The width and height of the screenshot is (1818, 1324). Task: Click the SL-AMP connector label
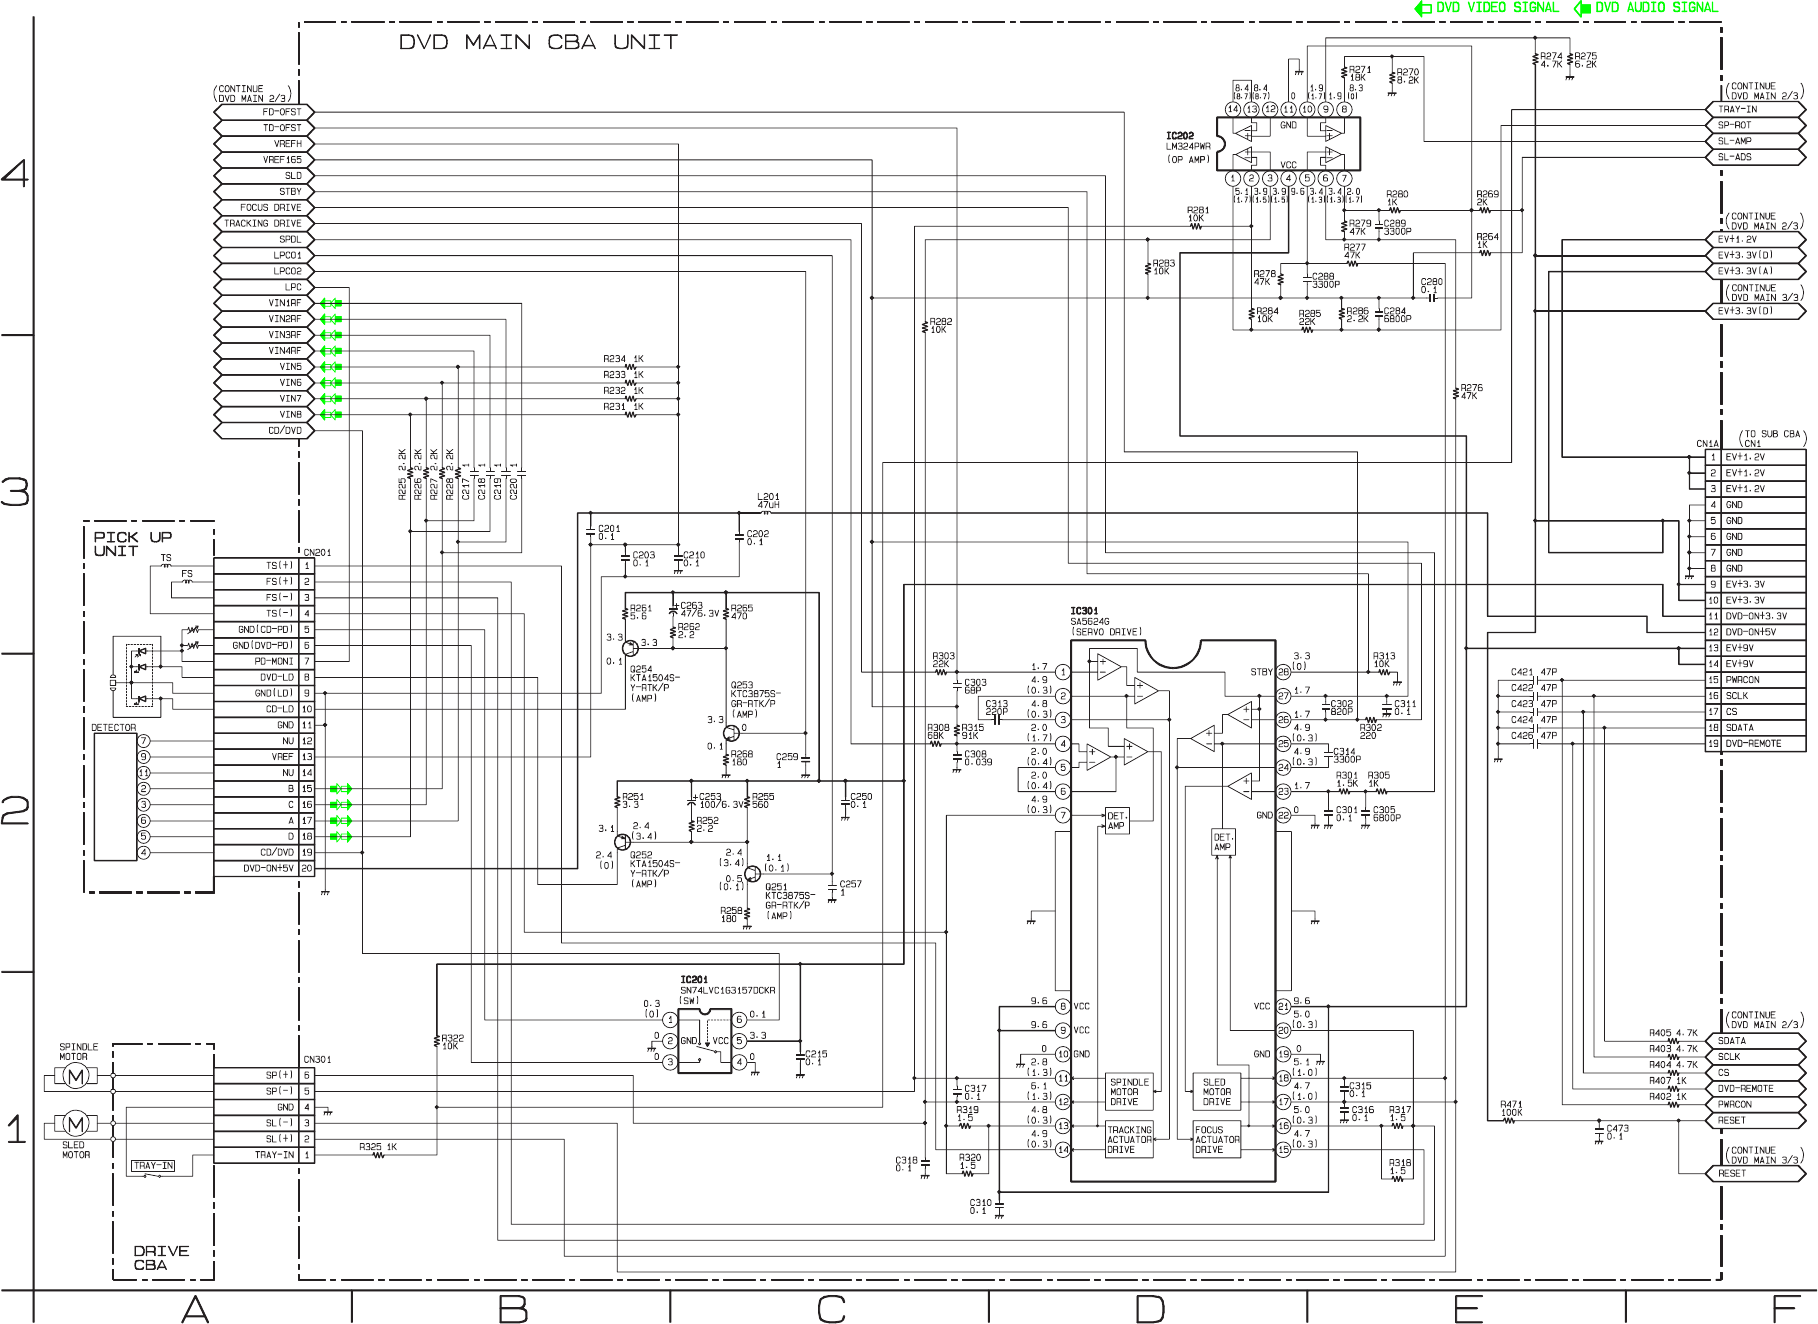click(x=1756, y=141)
